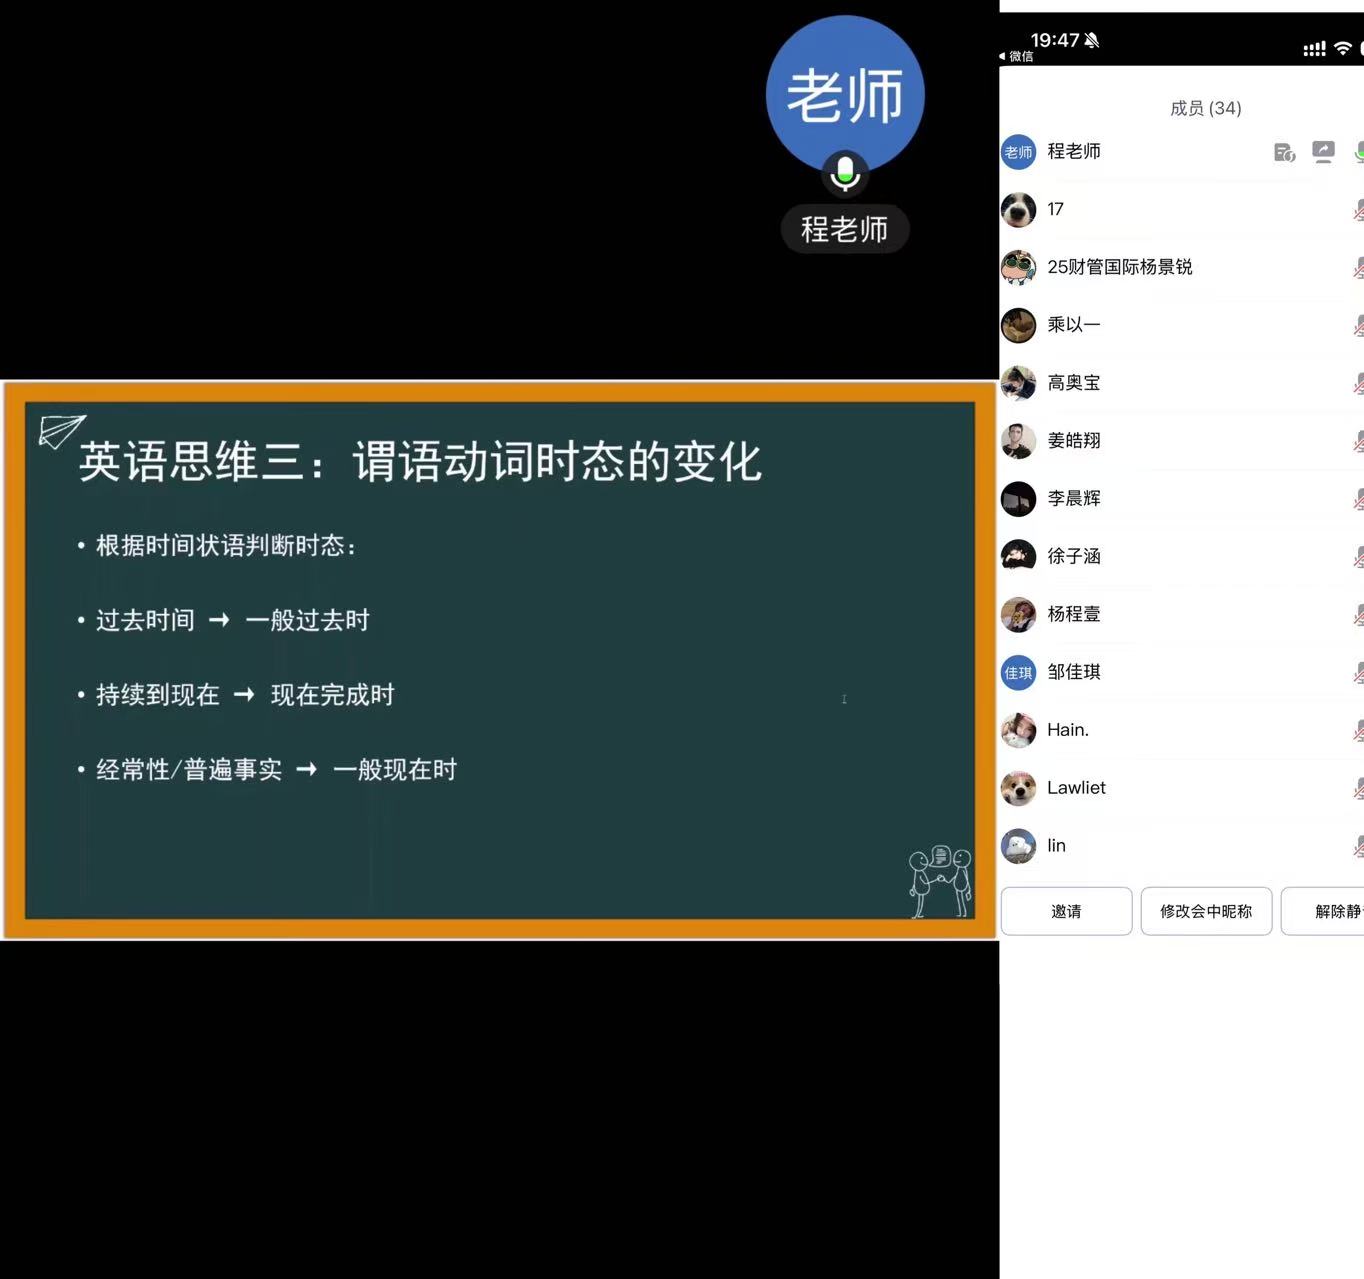Open Hain.'s profile avatar thumbnail
Screen dimensions: 1364x1279
[1018, 730]
